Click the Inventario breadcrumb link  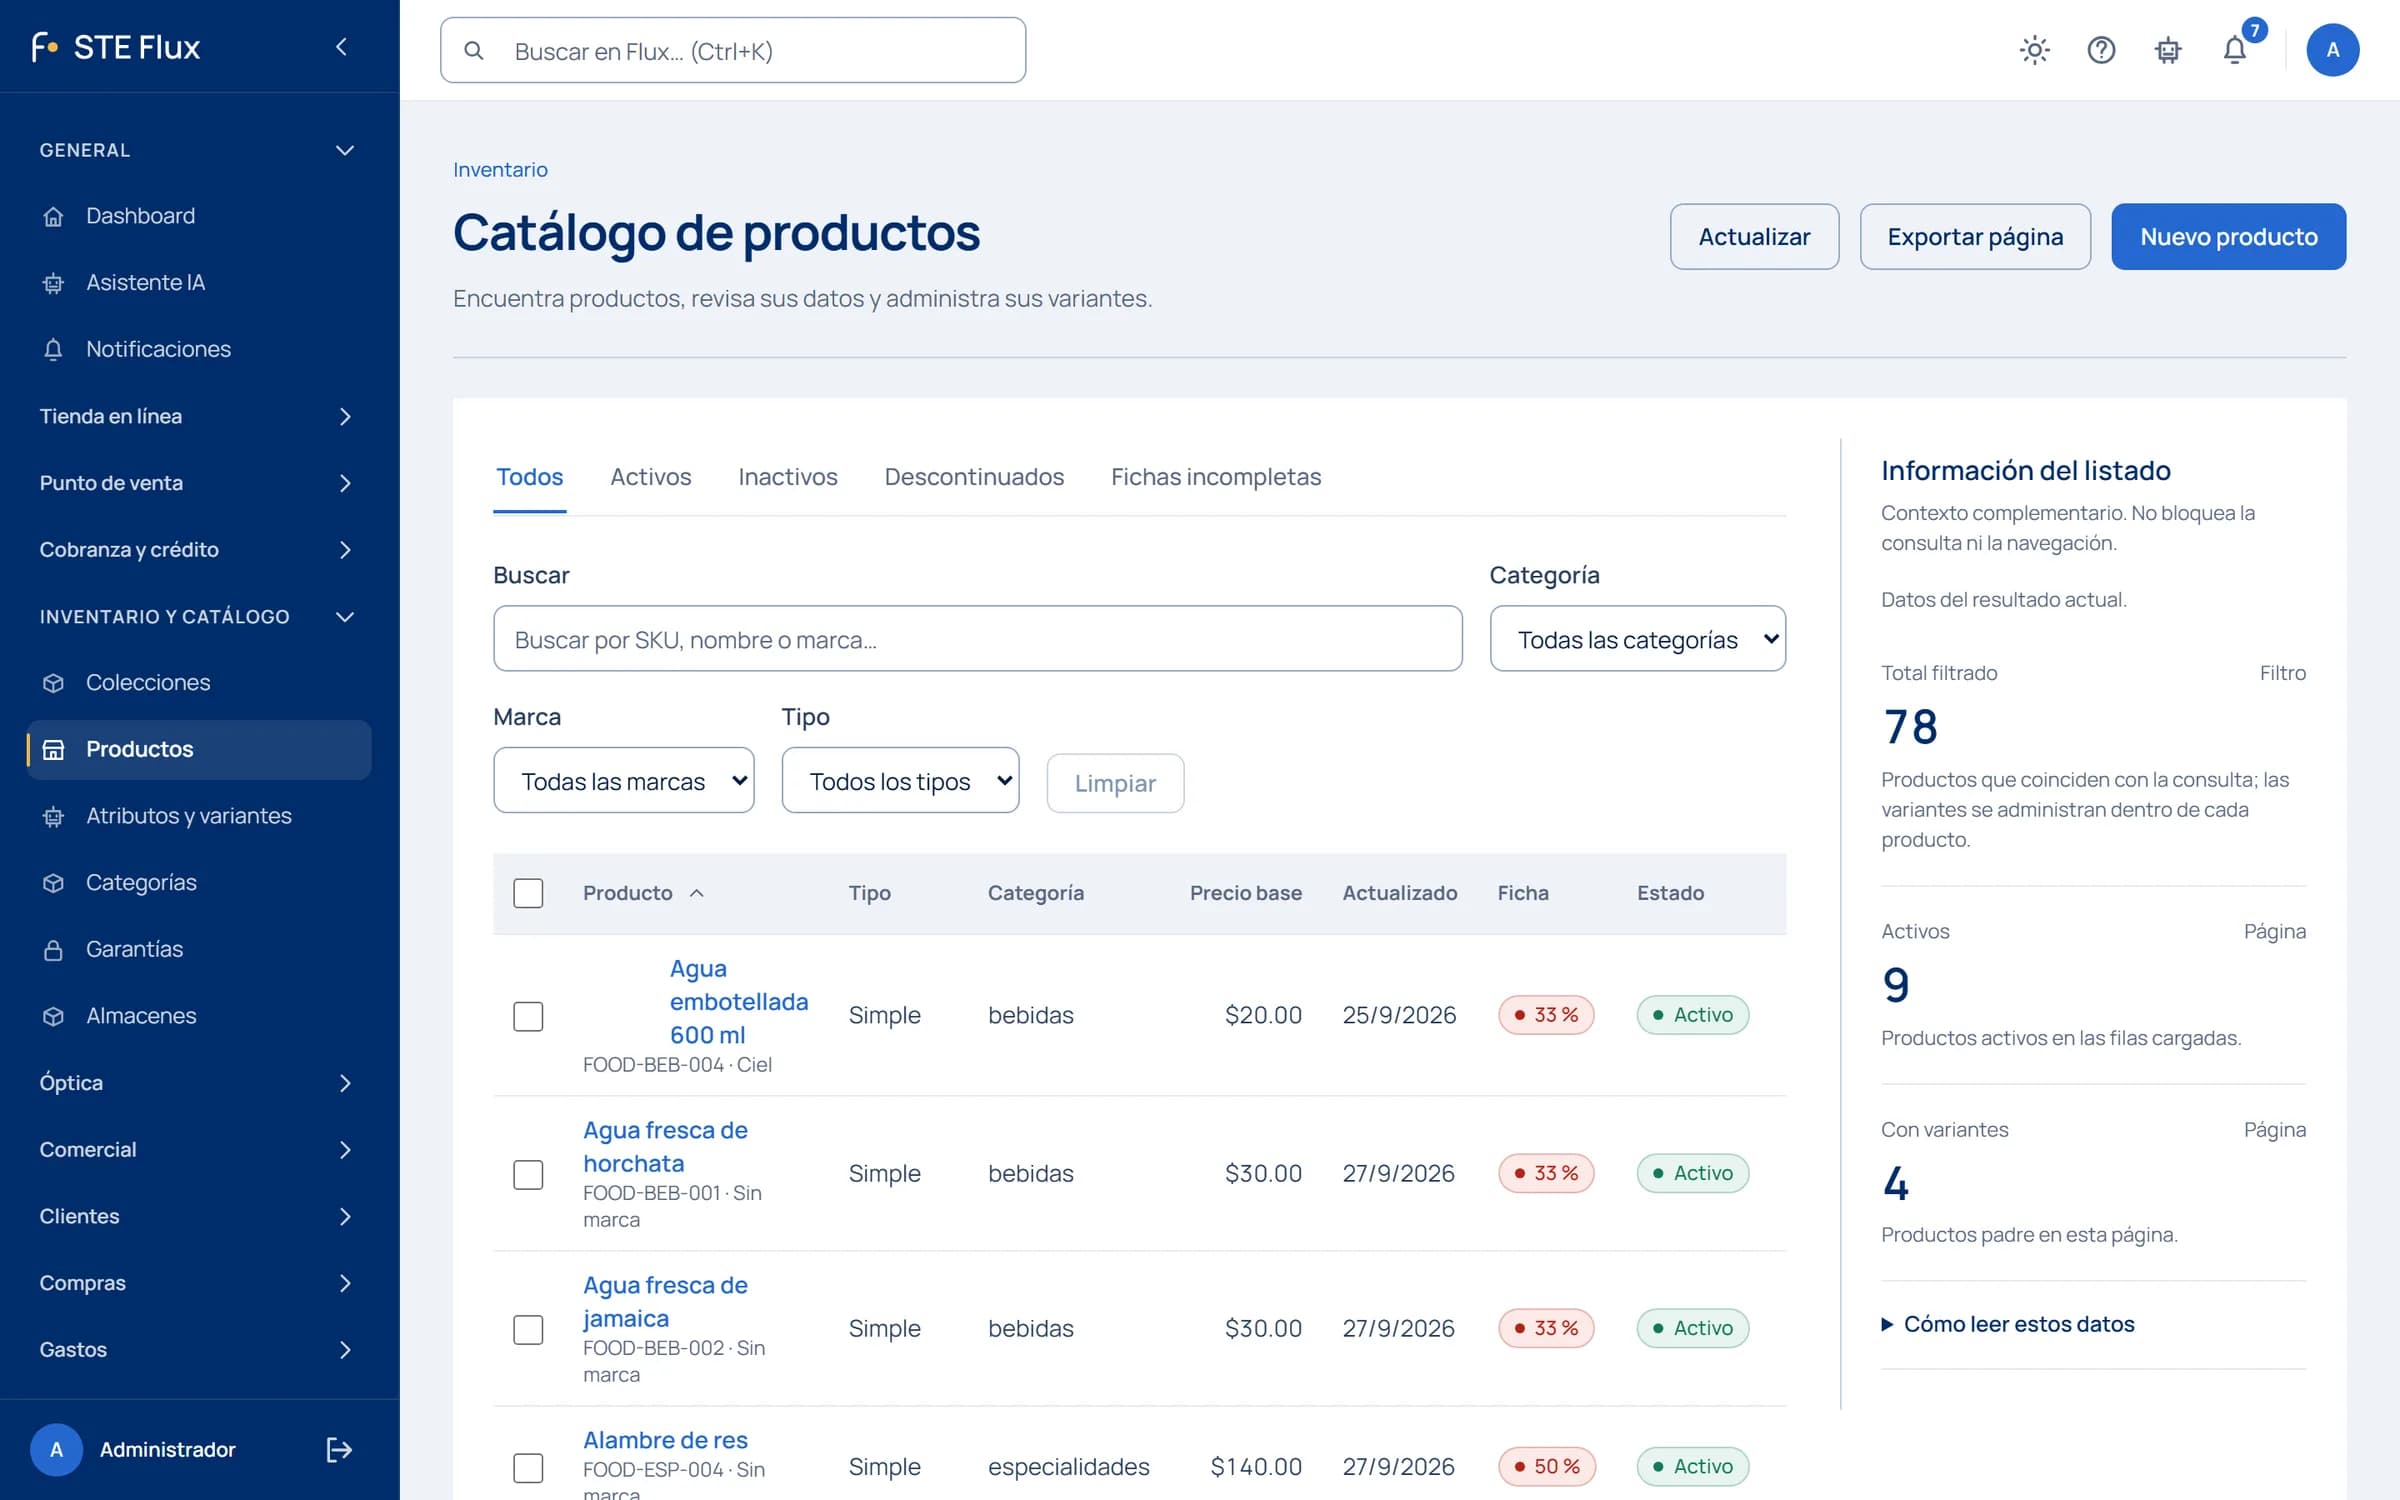pos(500,170)
